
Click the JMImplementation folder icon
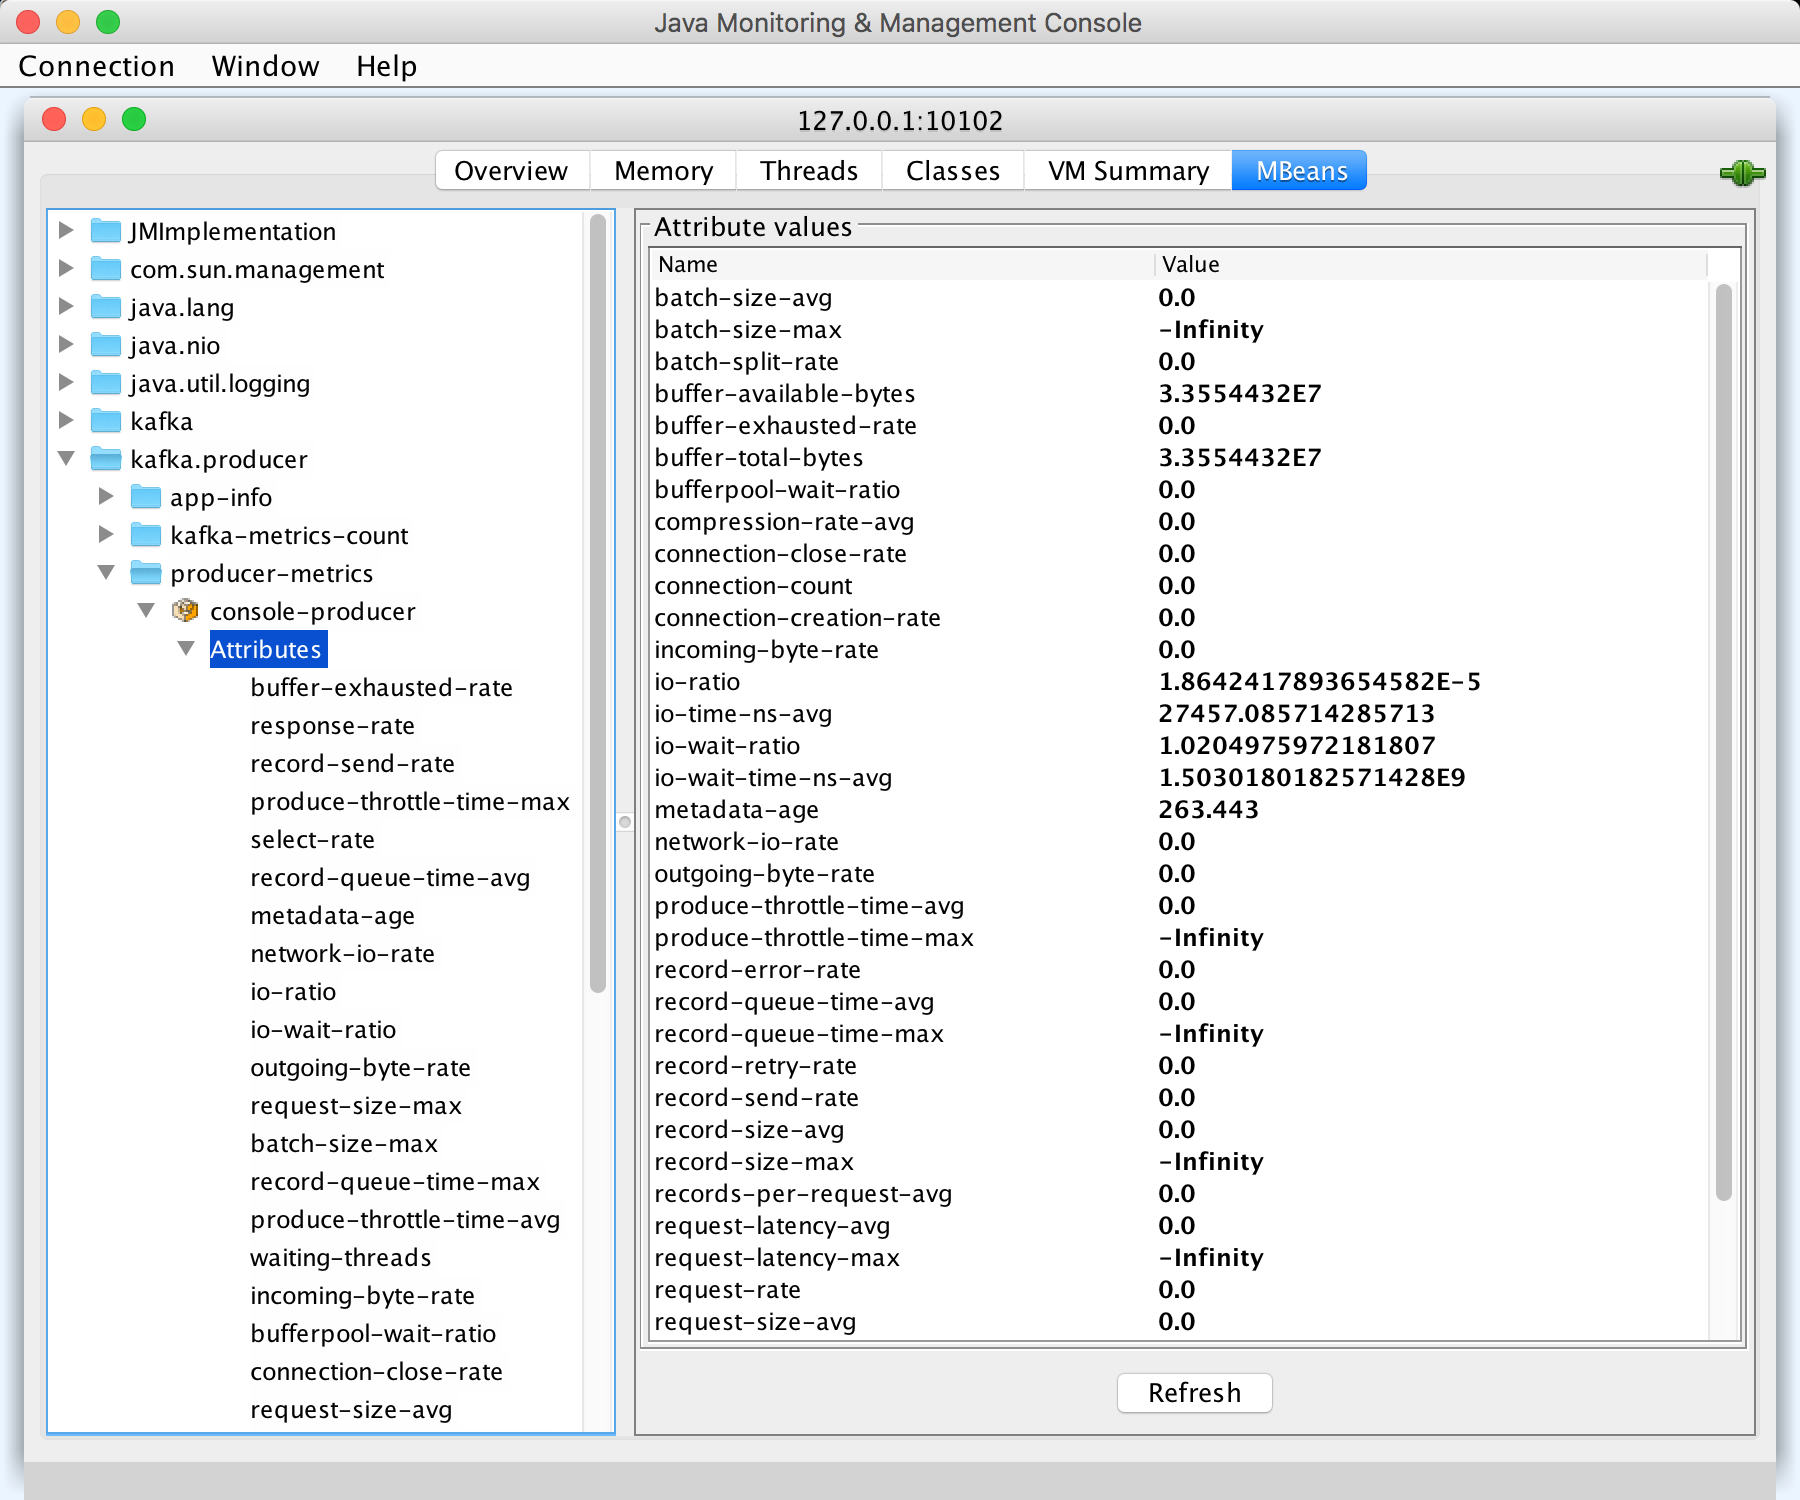tap(106, 231)
